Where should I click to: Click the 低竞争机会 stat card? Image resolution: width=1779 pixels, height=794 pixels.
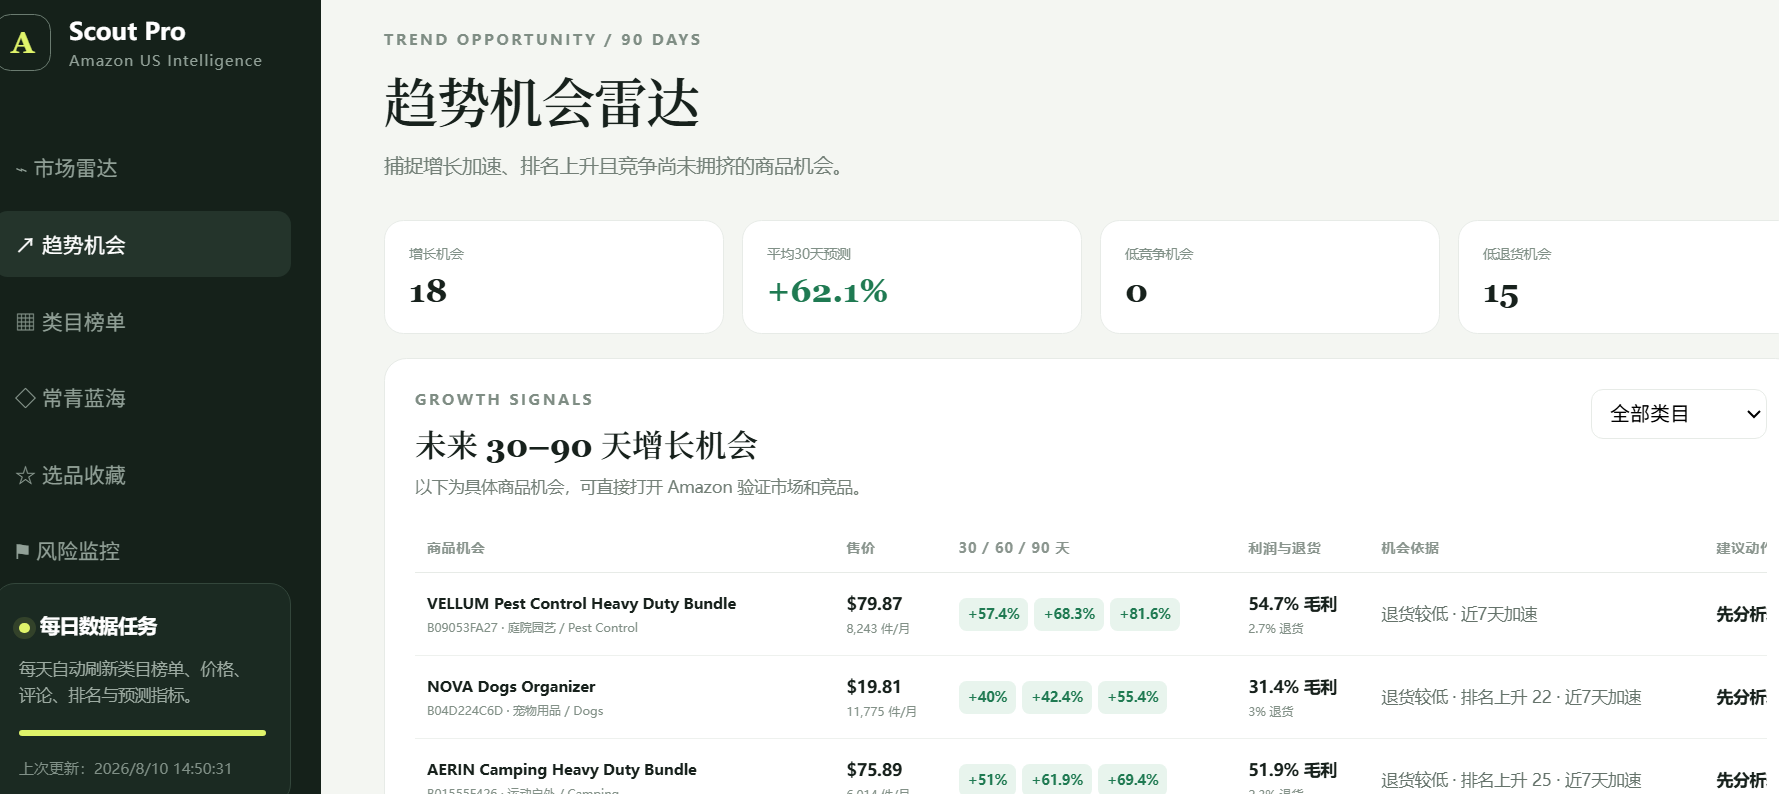(x=1270, y=277)
